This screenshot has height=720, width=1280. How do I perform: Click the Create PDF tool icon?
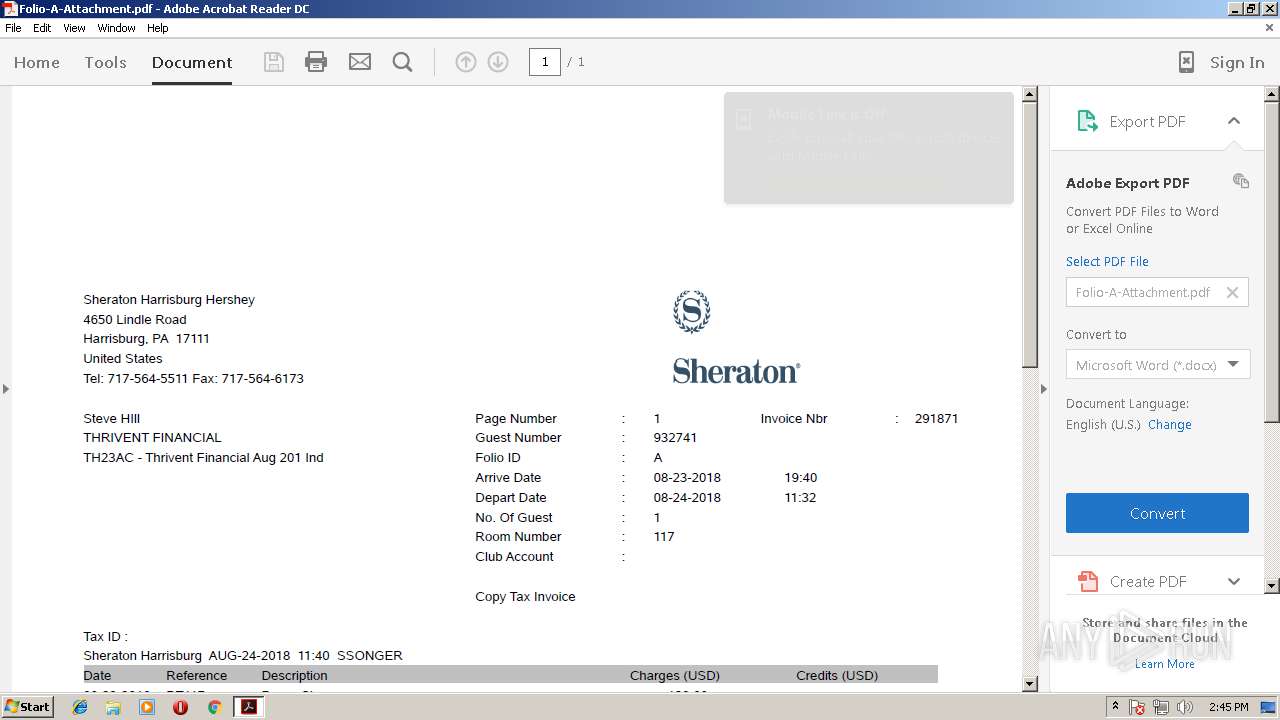[x=1087, y=581]
